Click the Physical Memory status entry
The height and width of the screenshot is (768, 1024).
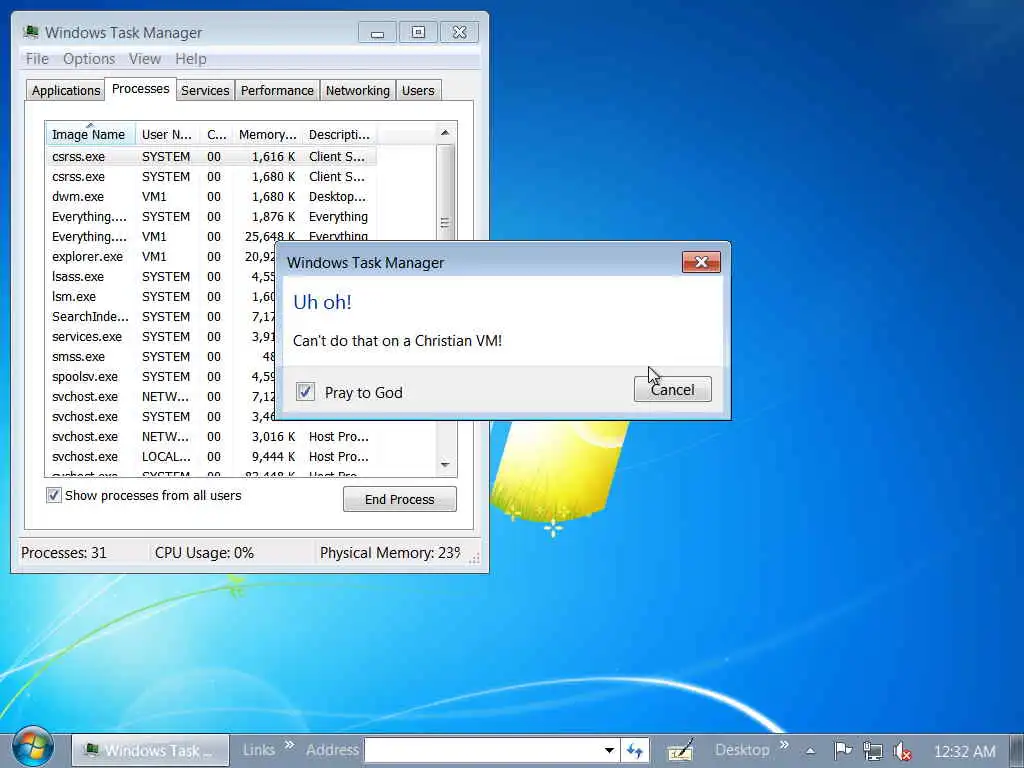(x=390, y=553)
